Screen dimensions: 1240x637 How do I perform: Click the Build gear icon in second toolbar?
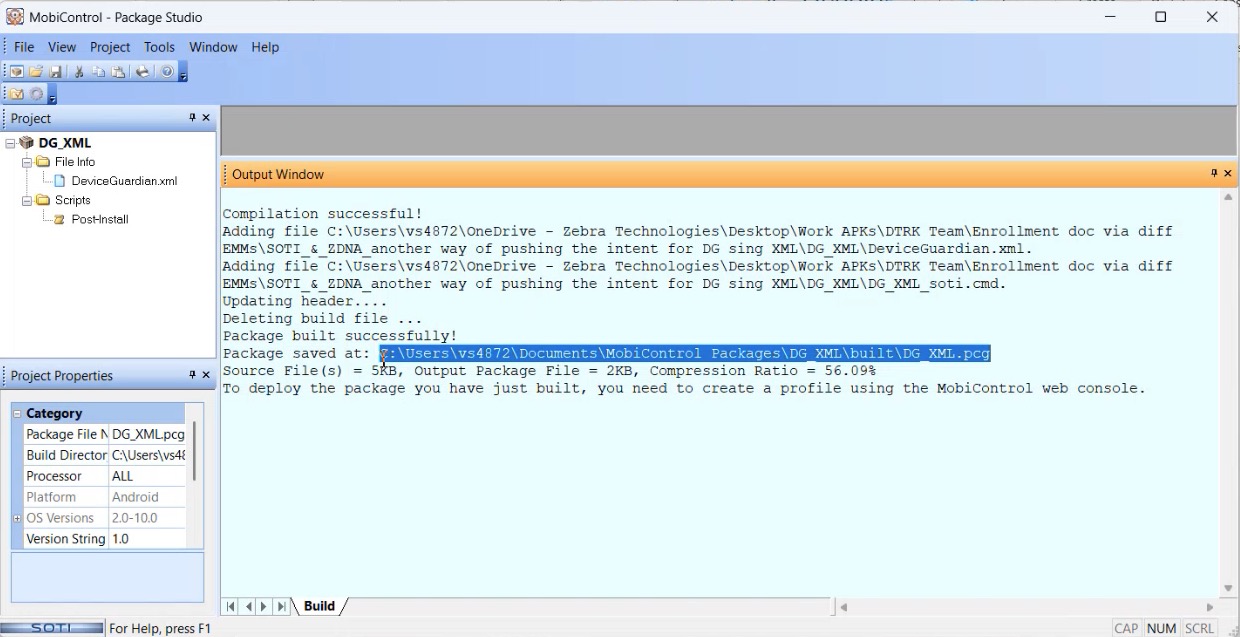[37, 94]
